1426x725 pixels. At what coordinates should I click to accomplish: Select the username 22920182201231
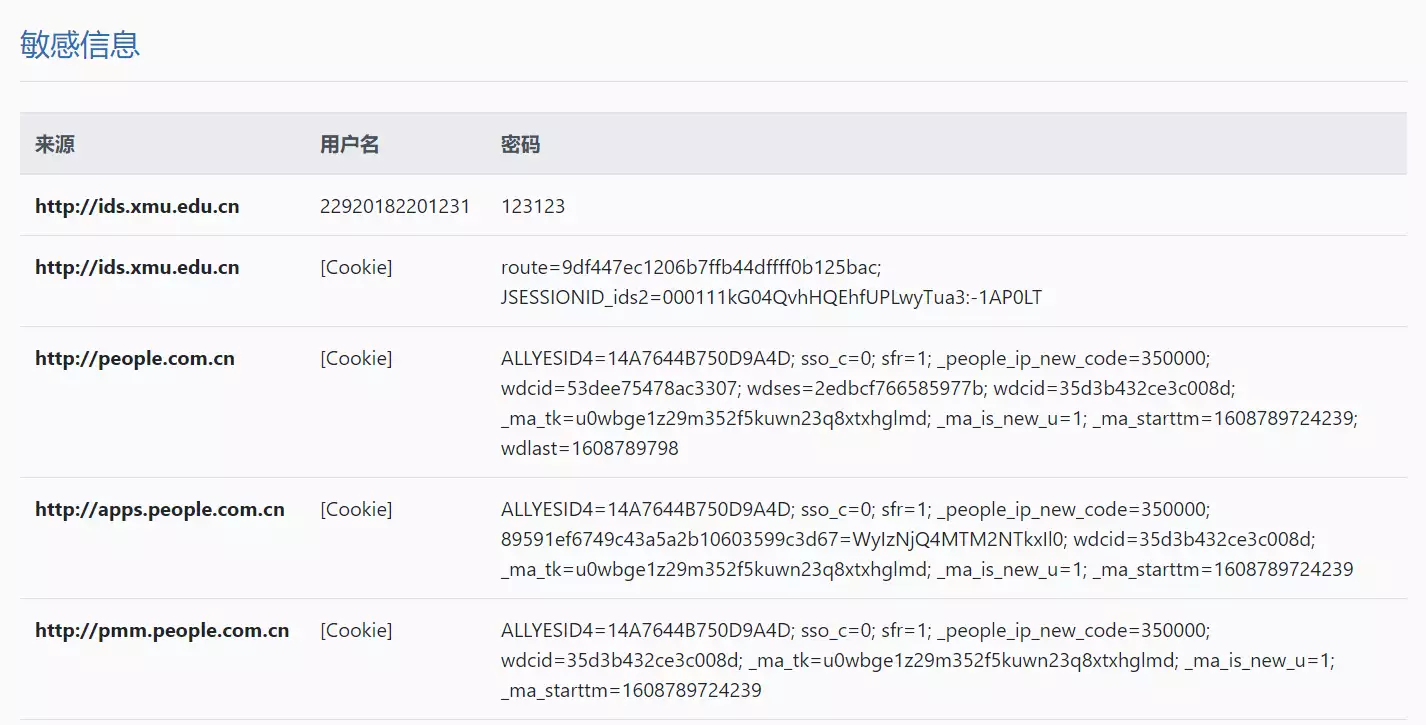[394, 206]
